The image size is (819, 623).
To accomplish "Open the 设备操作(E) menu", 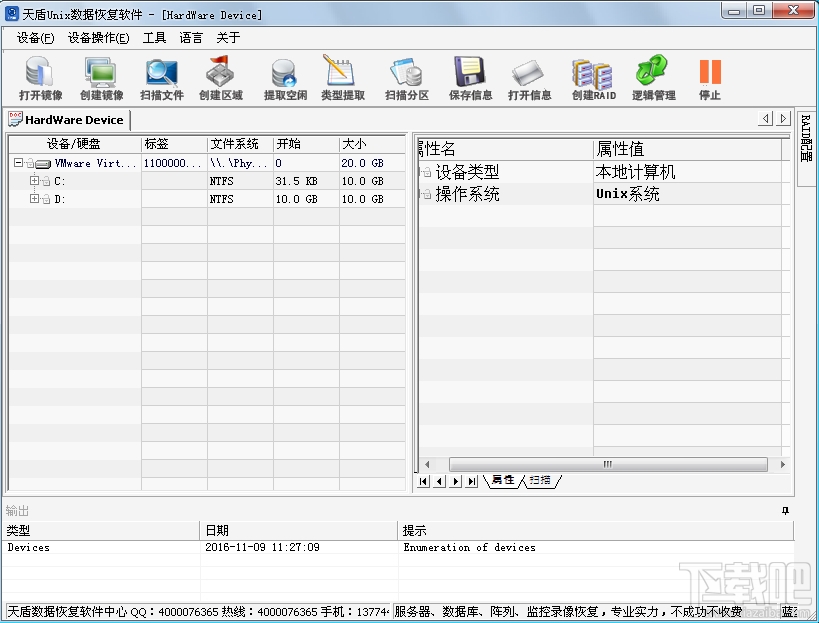I will click(x=99, y=38).
